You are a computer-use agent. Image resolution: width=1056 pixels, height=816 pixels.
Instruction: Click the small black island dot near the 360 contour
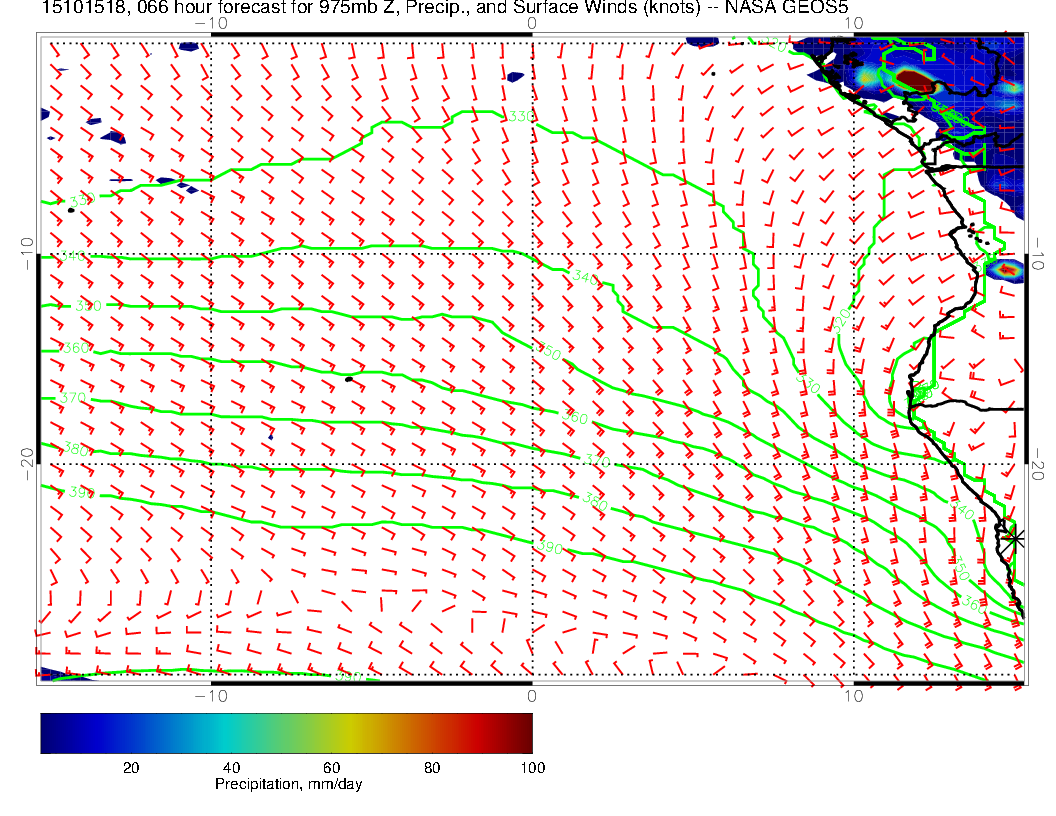point(349,379)
